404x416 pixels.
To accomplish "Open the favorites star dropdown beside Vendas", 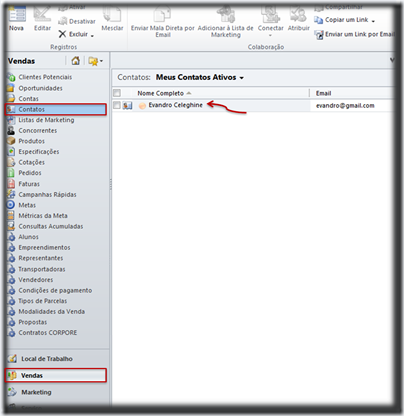I will pyautogui.click(x=96, y=61).
